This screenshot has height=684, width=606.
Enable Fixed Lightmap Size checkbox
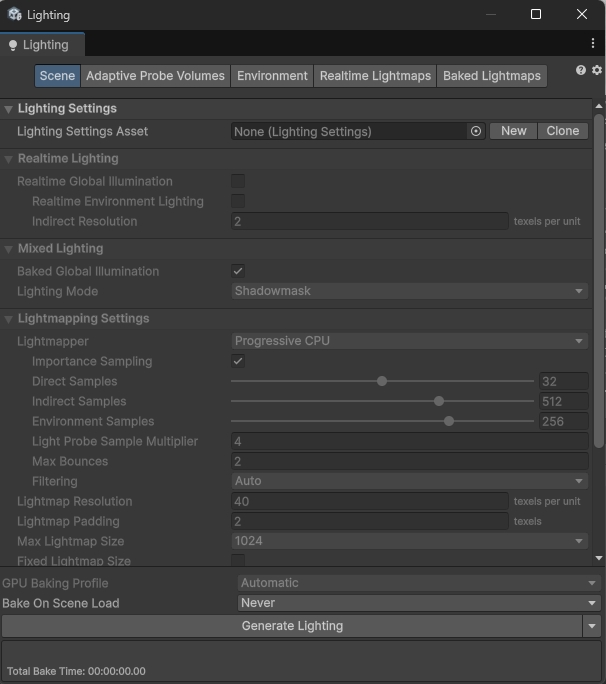[238, 560]
